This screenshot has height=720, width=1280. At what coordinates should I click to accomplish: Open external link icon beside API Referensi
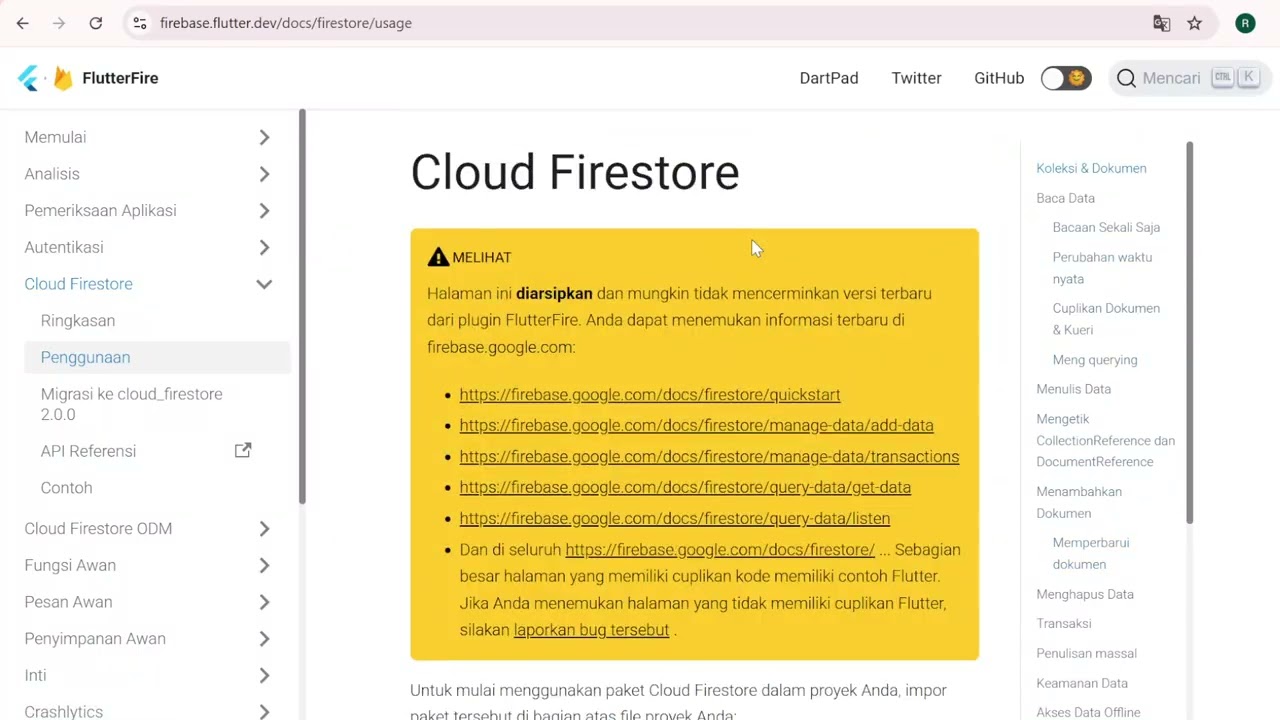(243, 451)
